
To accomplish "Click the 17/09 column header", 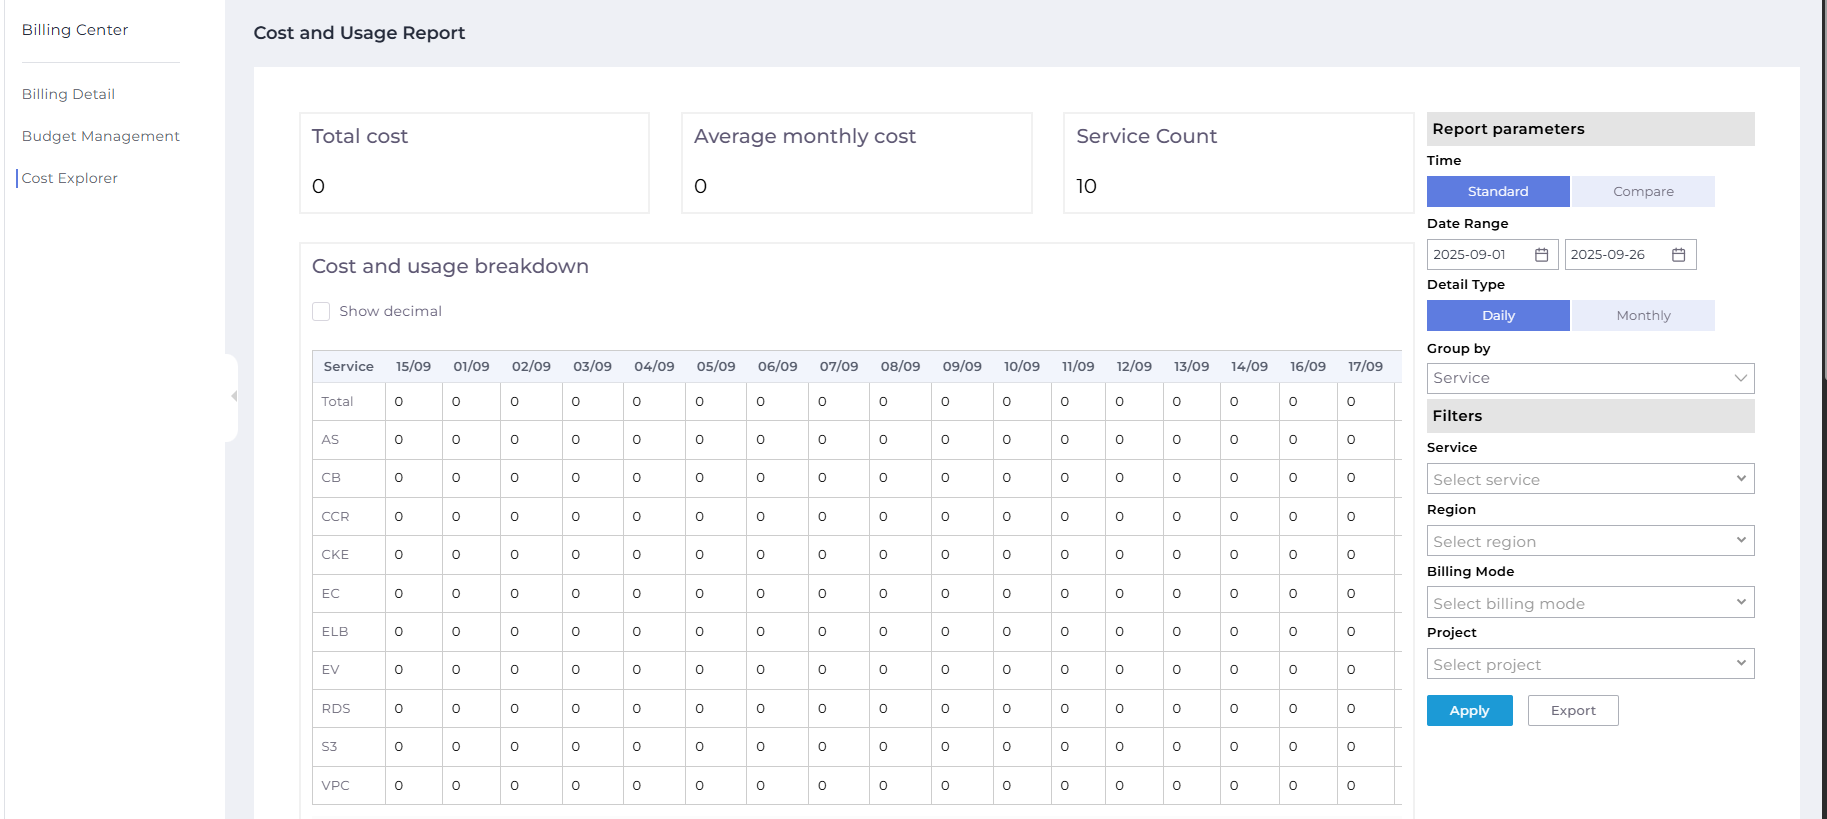I will tap(1365, 366).
